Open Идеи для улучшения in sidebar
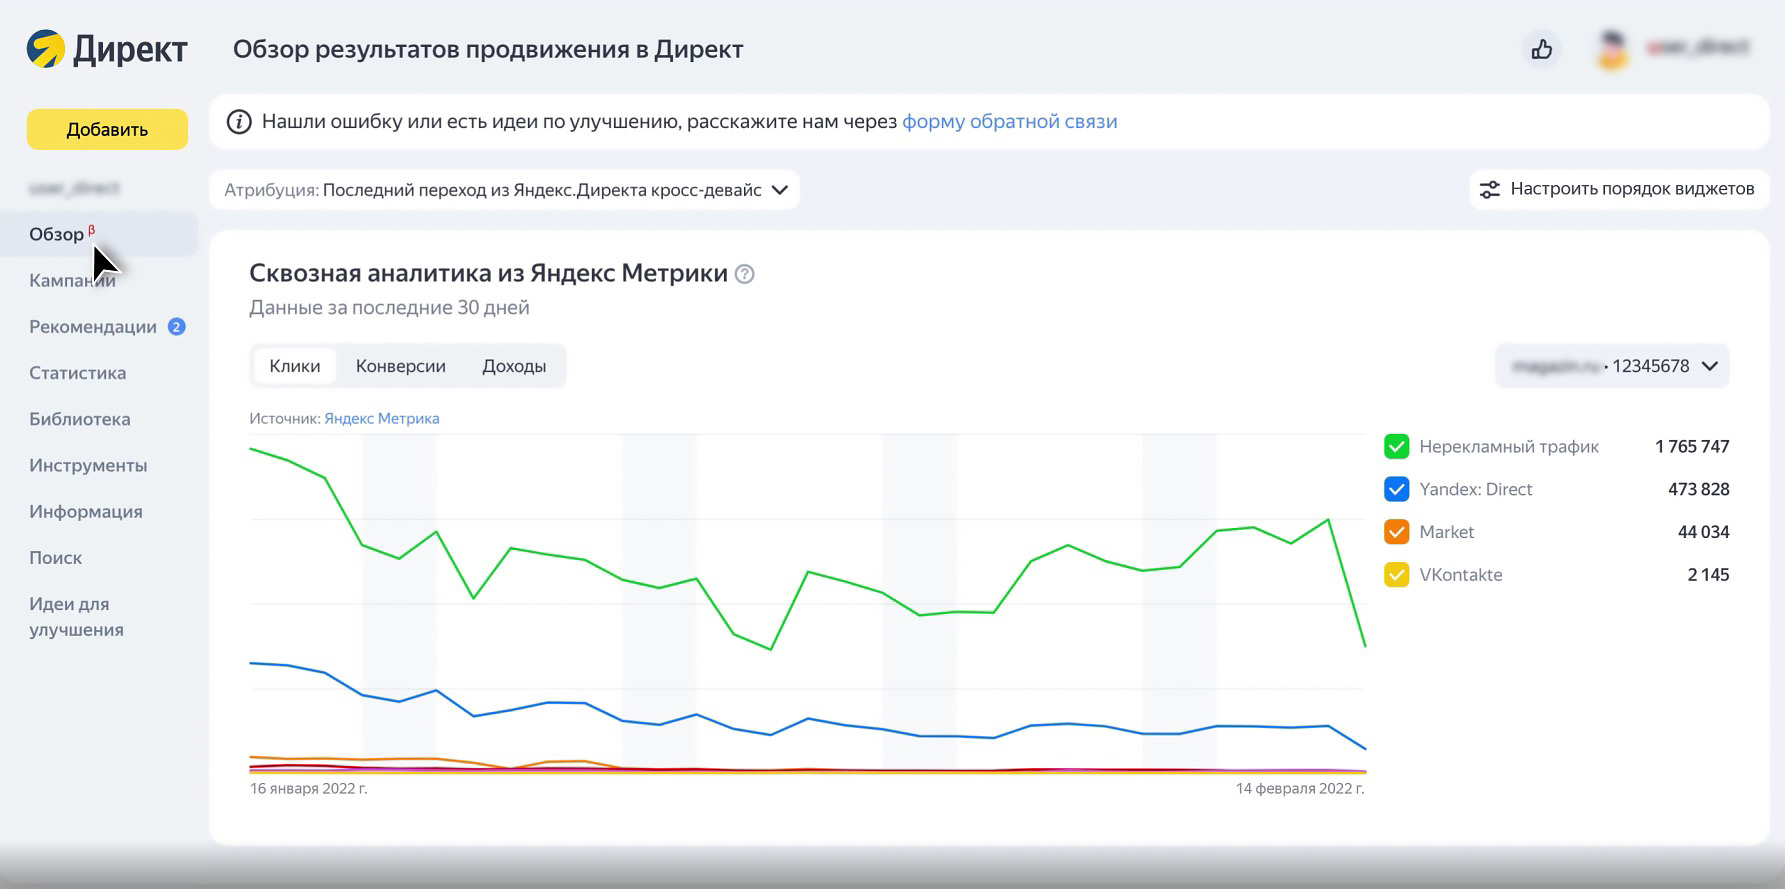The height and width of the screenshot is (889, 1785). tap(77, 617)
